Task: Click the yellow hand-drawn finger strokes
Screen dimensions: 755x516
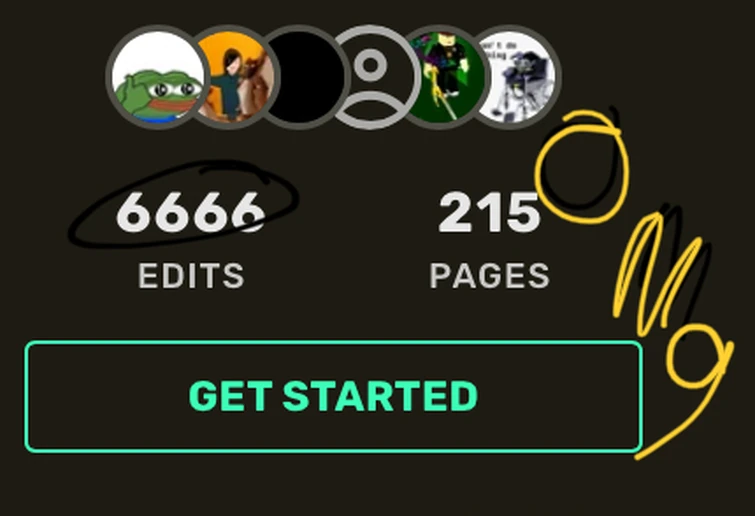Action: coord(660,274)
